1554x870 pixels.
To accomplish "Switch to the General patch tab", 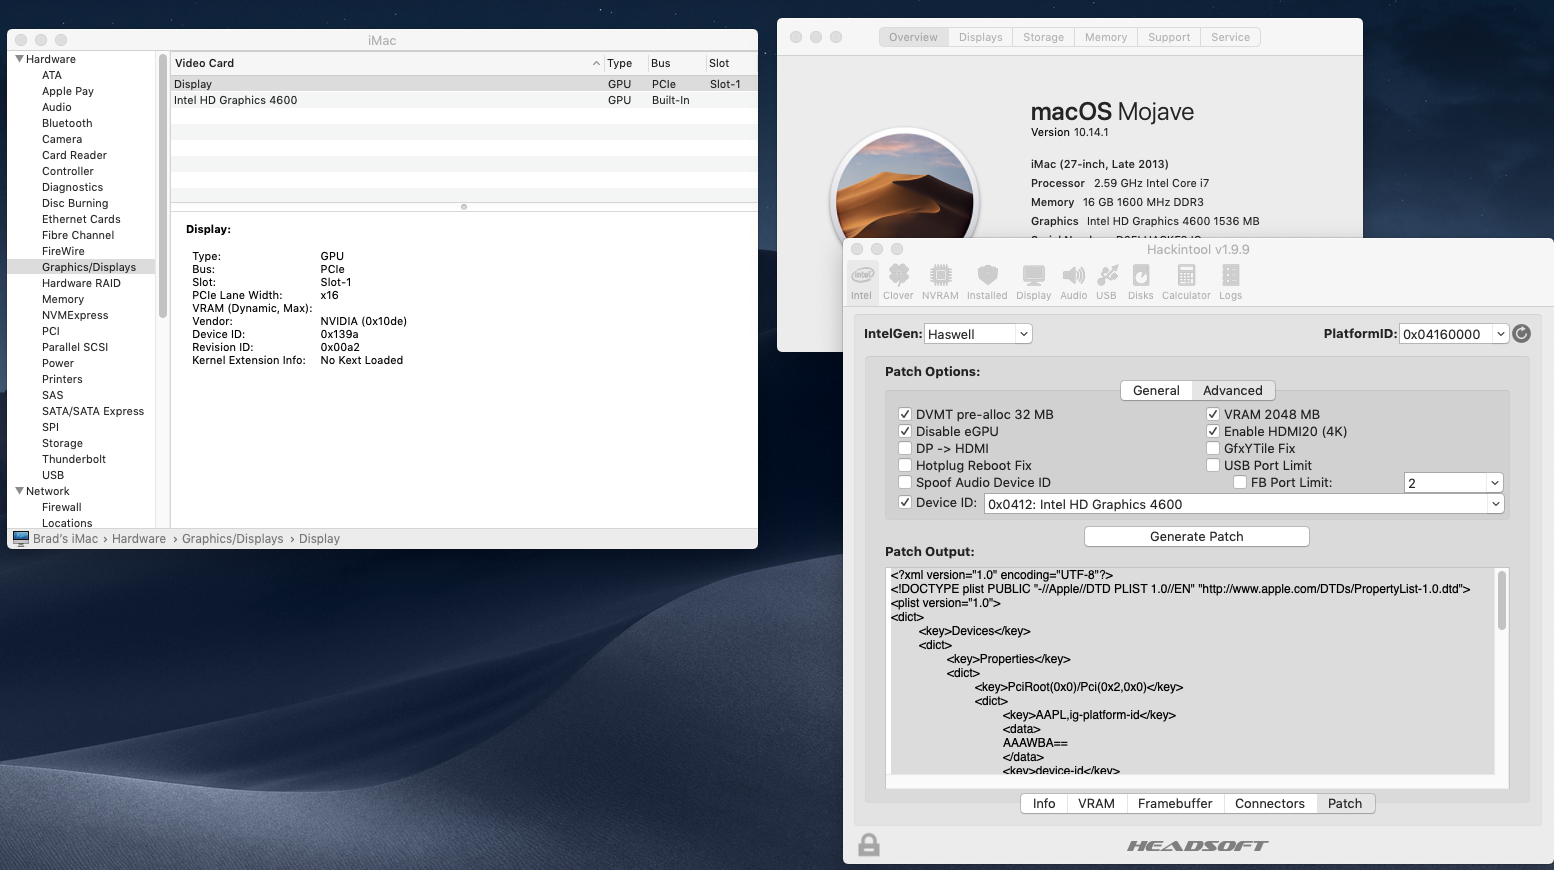I will click(x=1156, y=390).
